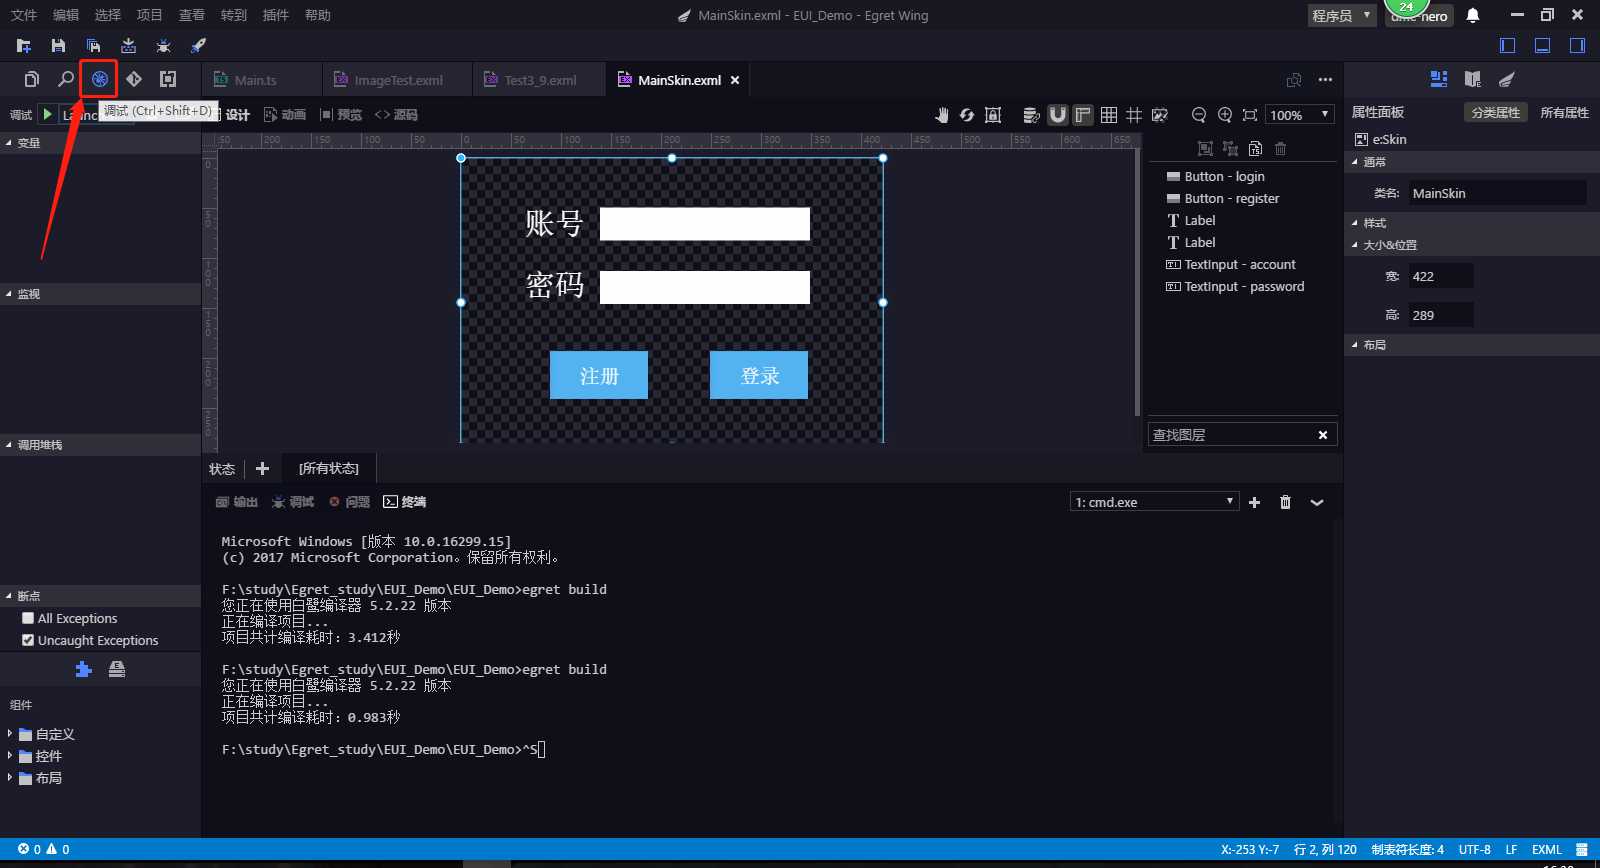Open the search sidebar view
1600x868 pixels.
coord(66,79)
